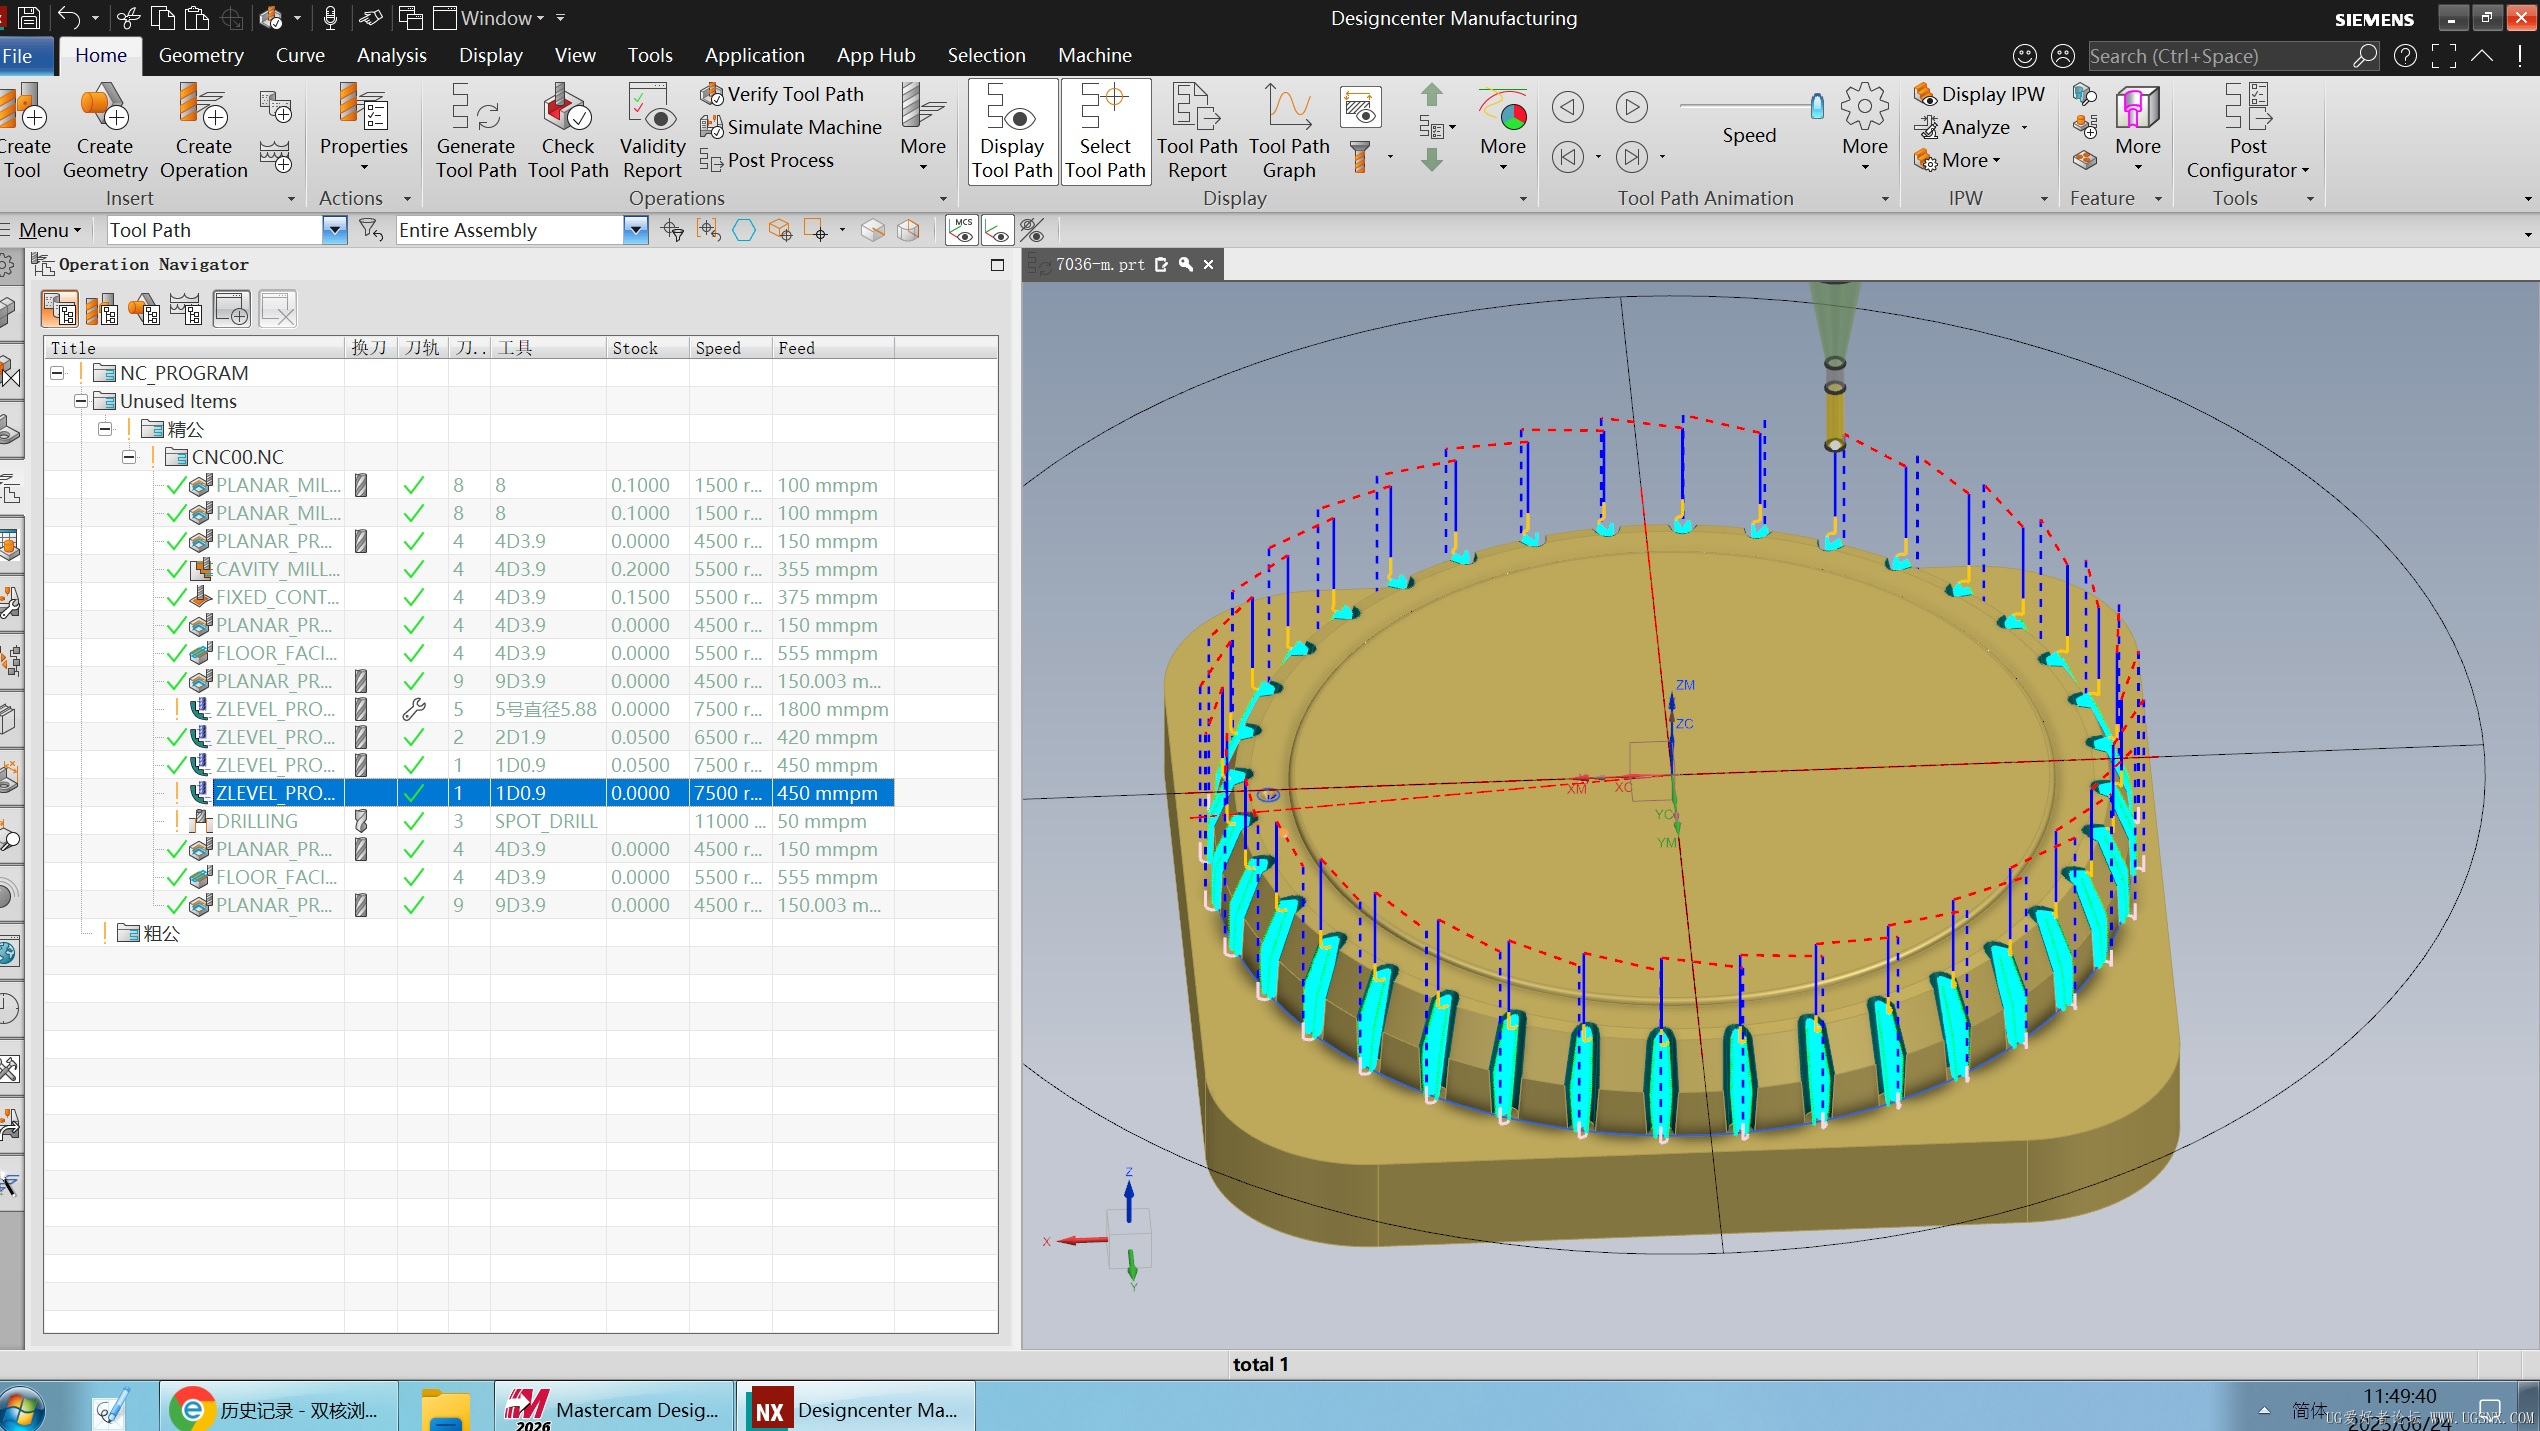Open the Geometry ribbon tab
The height and width of the screenshot is (1431, 2540).
tap(201, 55)
